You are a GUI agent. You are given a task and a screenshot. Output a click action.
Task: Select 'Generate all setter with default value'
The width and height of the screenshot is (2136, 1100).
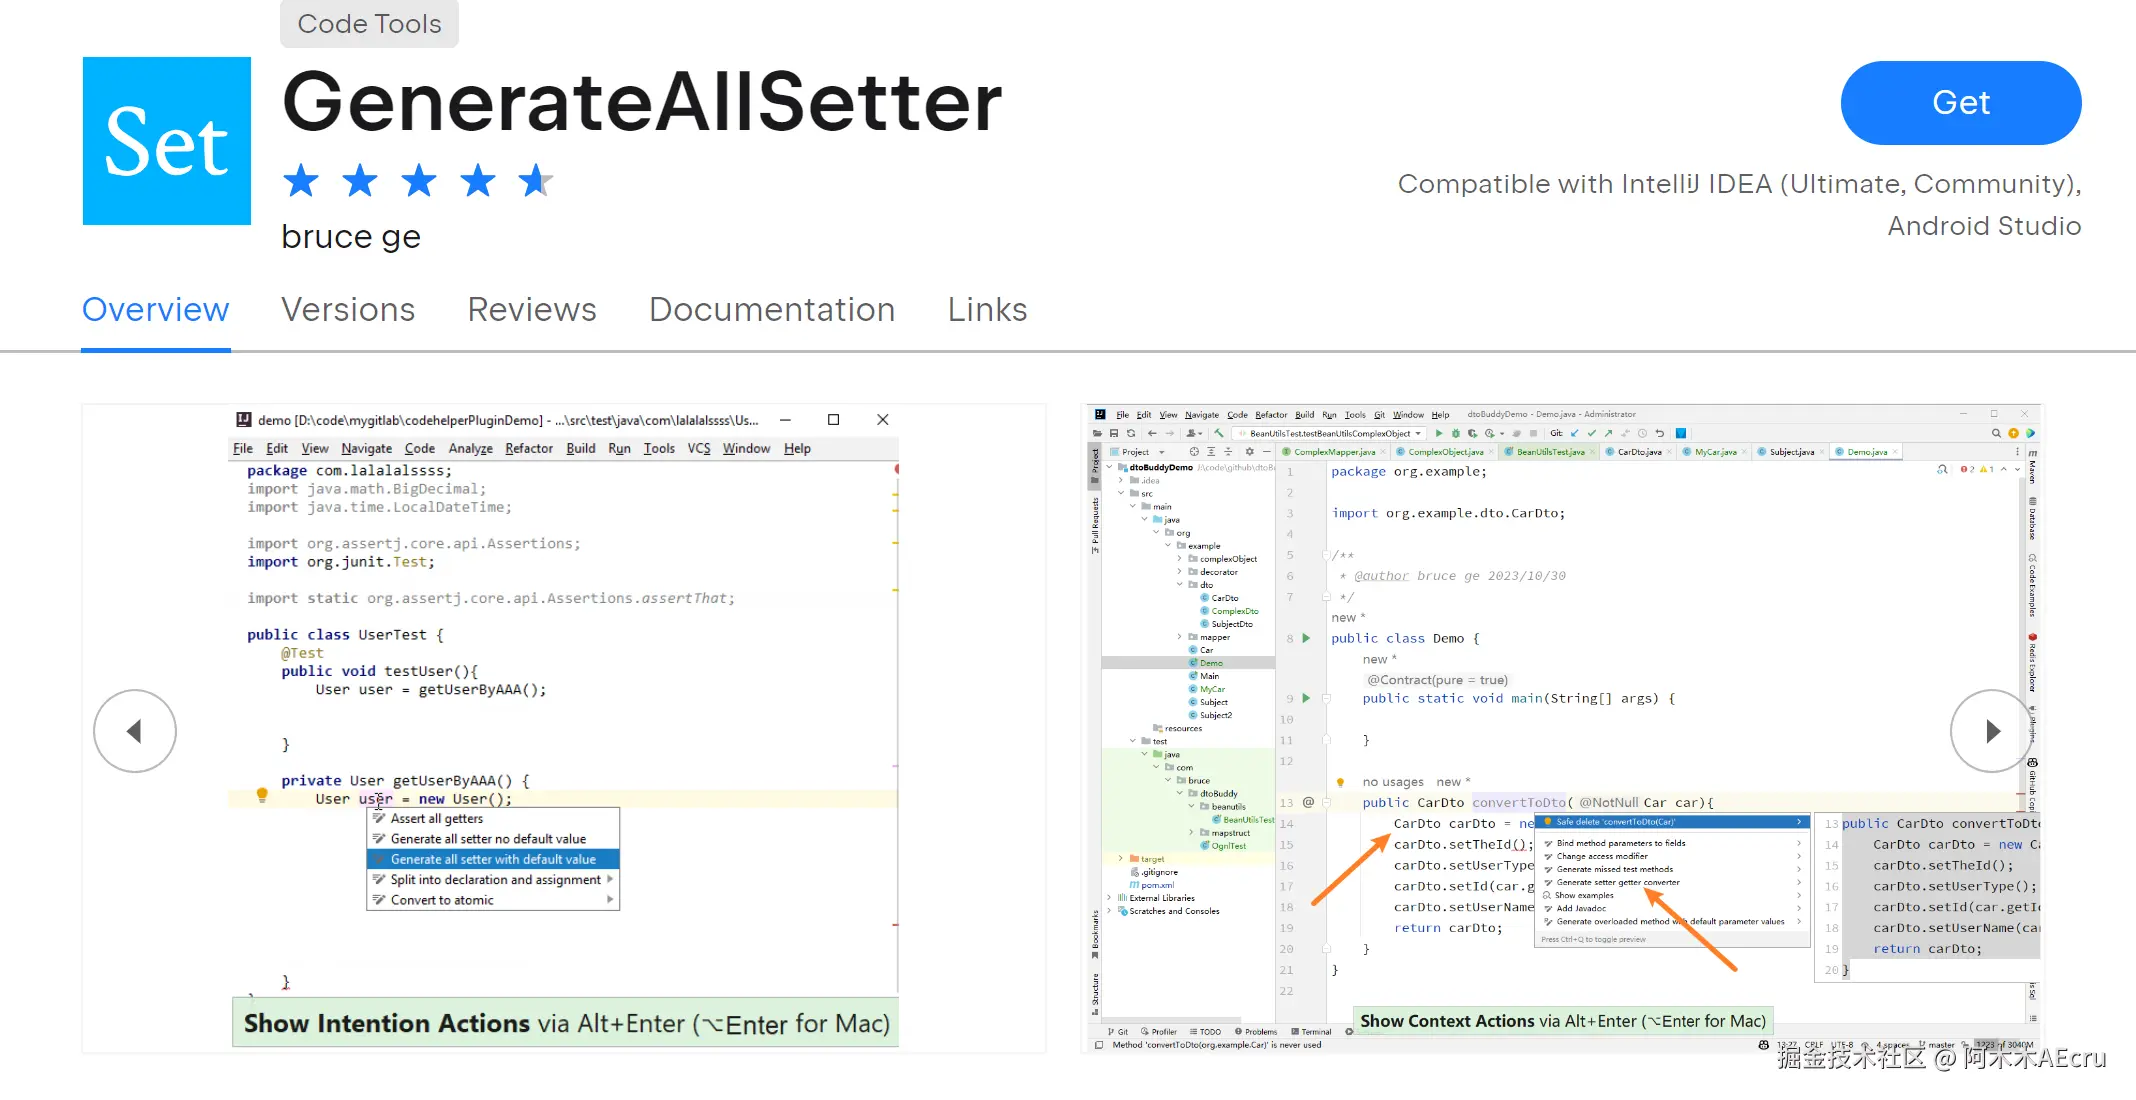(x=493, y=859)
